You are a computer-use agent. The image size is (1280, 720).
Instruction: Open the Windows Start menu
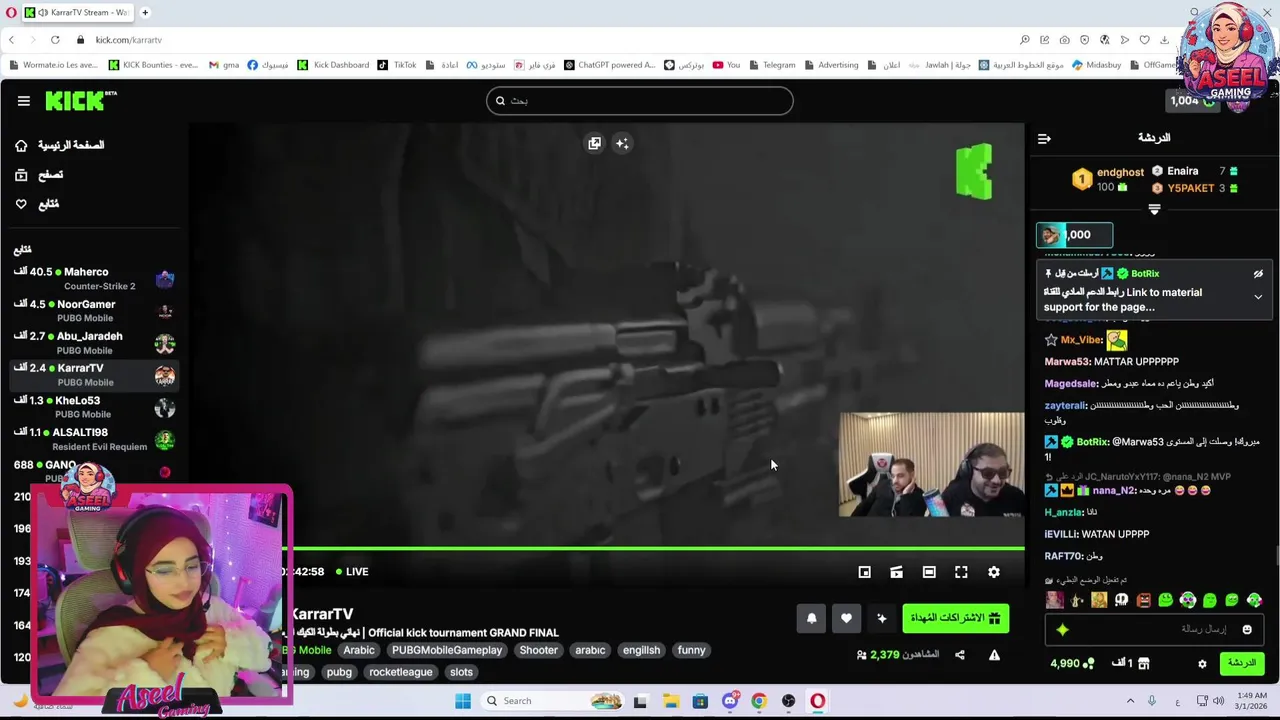click(x=463, y=701)
